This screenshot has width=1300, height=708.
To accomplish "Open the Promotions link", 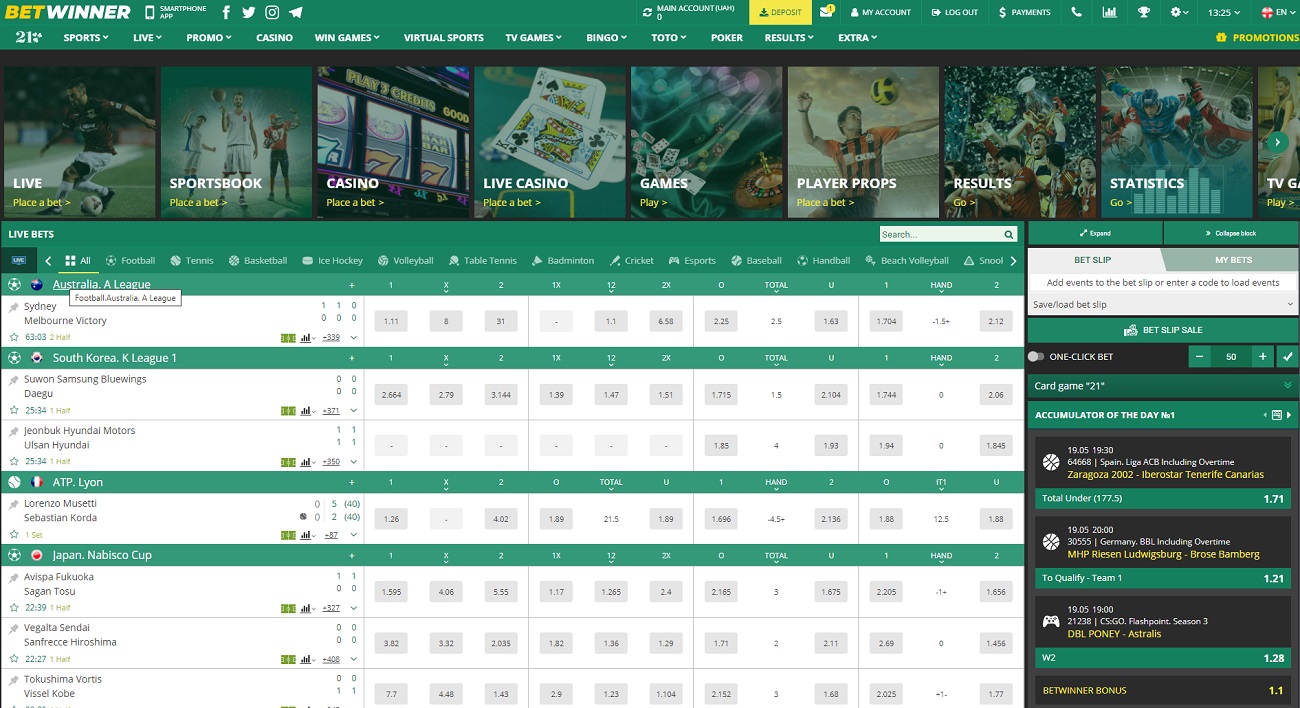I will 1257,38.
